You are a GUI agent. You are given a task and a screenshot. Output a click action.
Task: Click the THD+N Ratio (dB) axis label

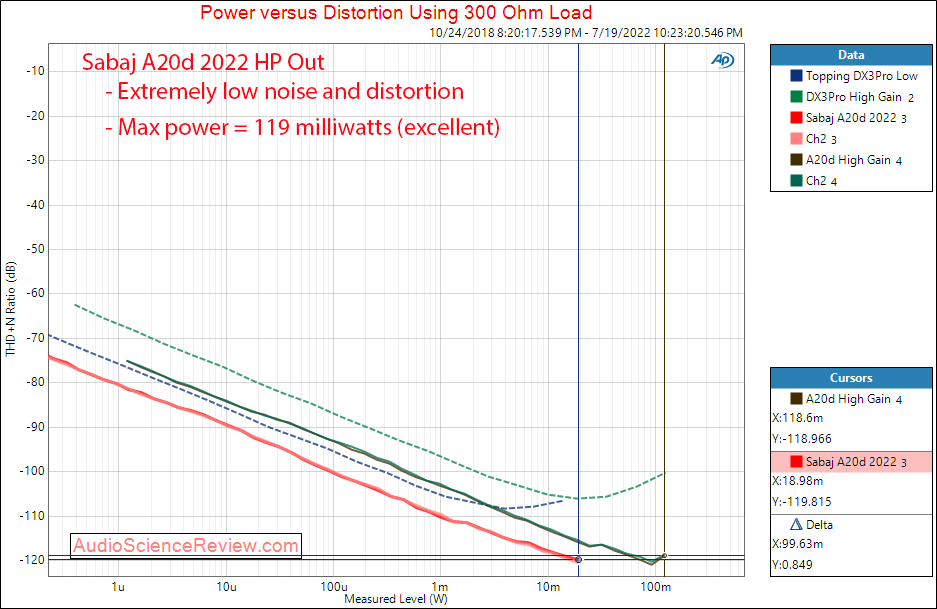[10, 310]
